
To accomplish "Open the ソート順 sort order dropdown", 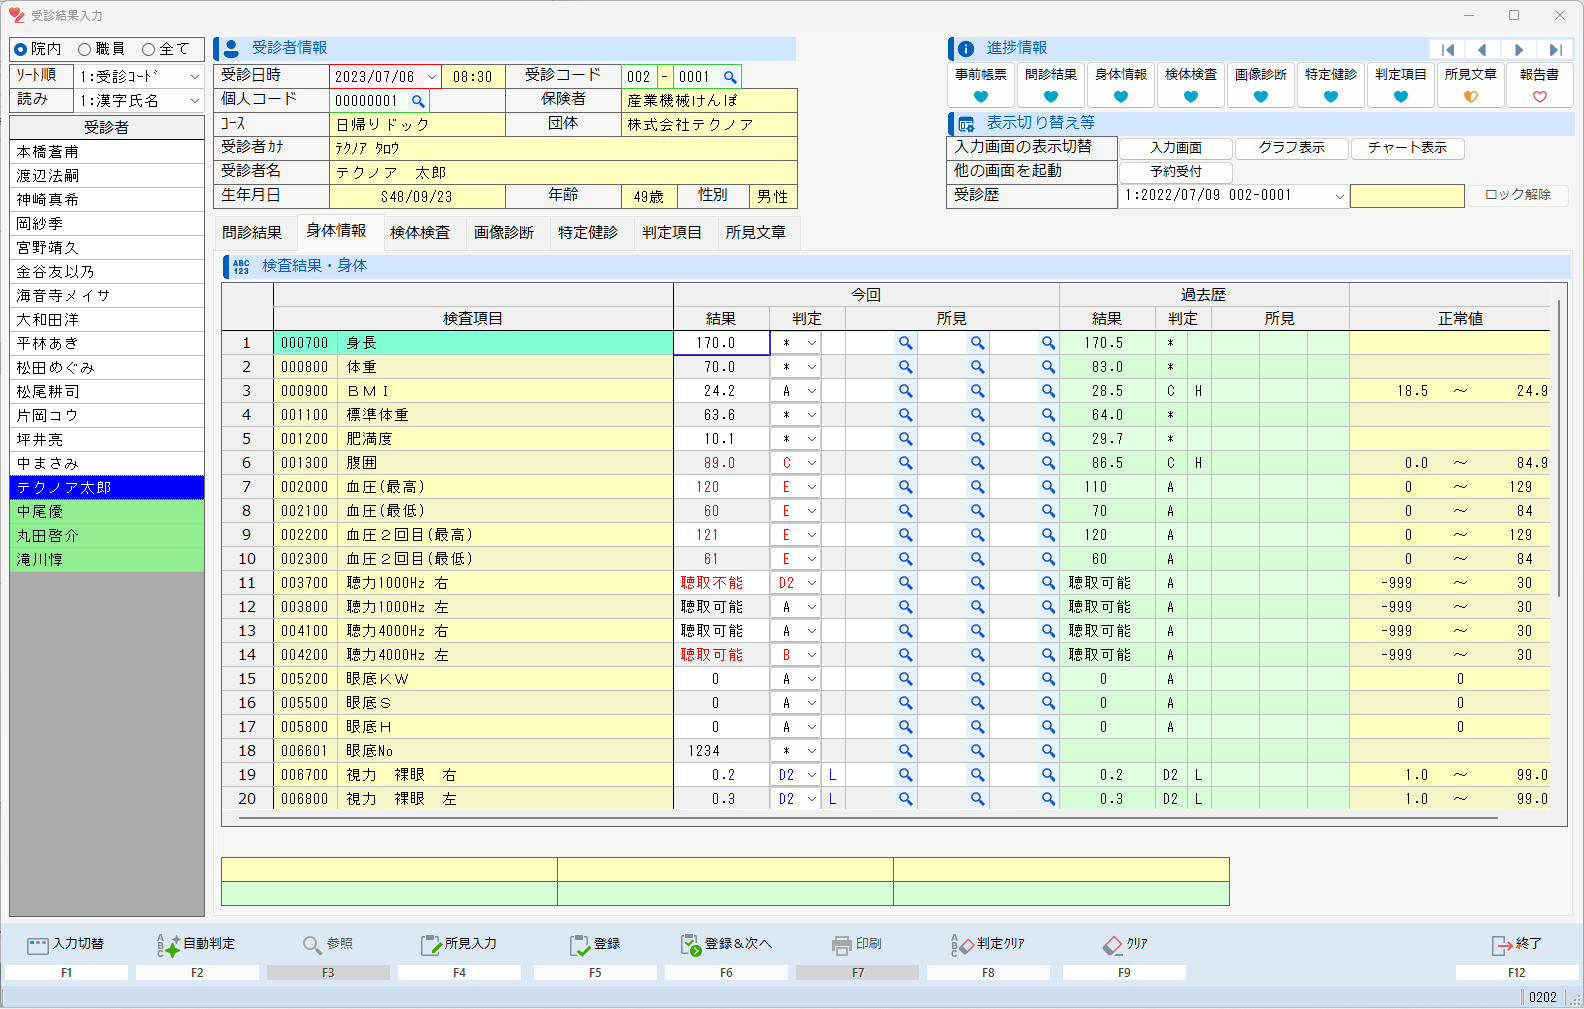I will pos(194,77).
